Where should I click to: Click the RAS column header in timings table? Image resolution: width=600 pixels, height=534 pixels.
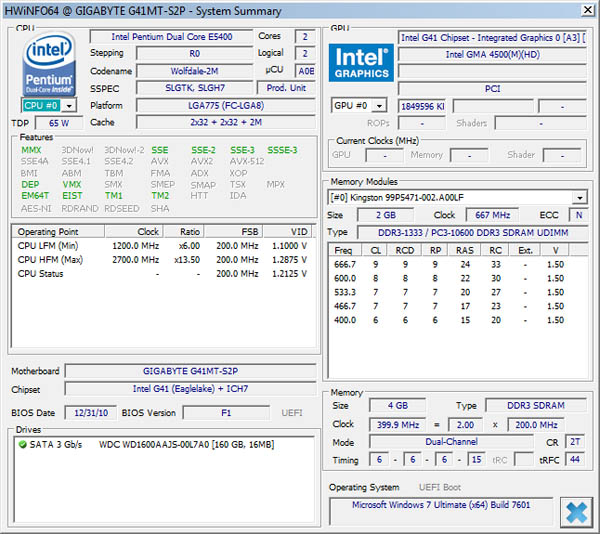465,250
